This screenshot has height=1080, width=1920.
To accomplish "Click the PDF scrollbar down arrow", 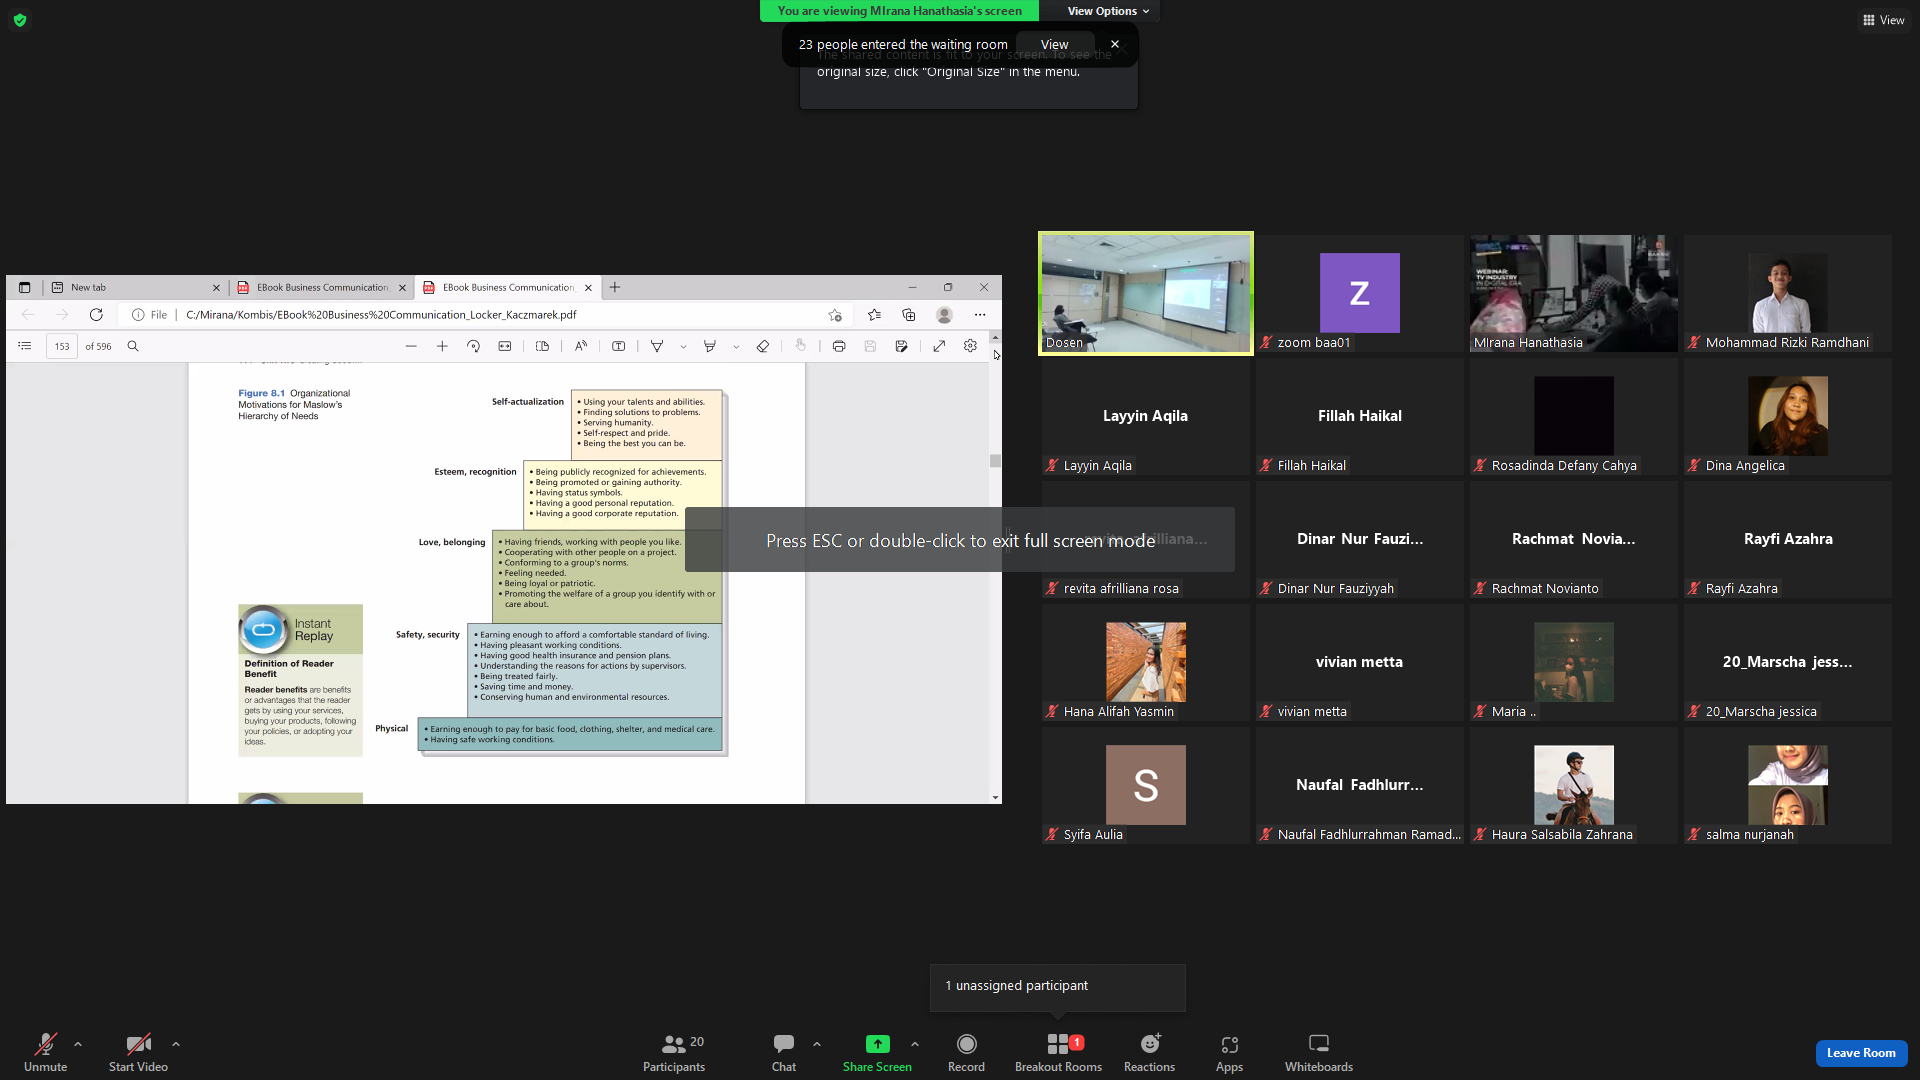I will [995, 798].
